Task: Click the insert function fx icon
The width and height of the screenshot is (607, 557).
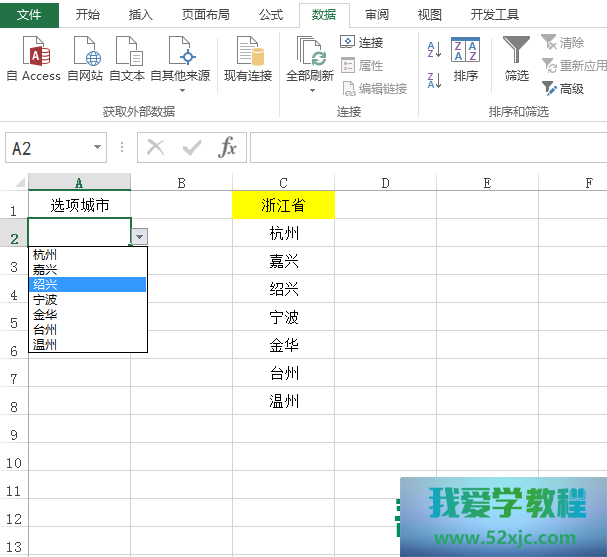Action: click(x=228, y=148)
